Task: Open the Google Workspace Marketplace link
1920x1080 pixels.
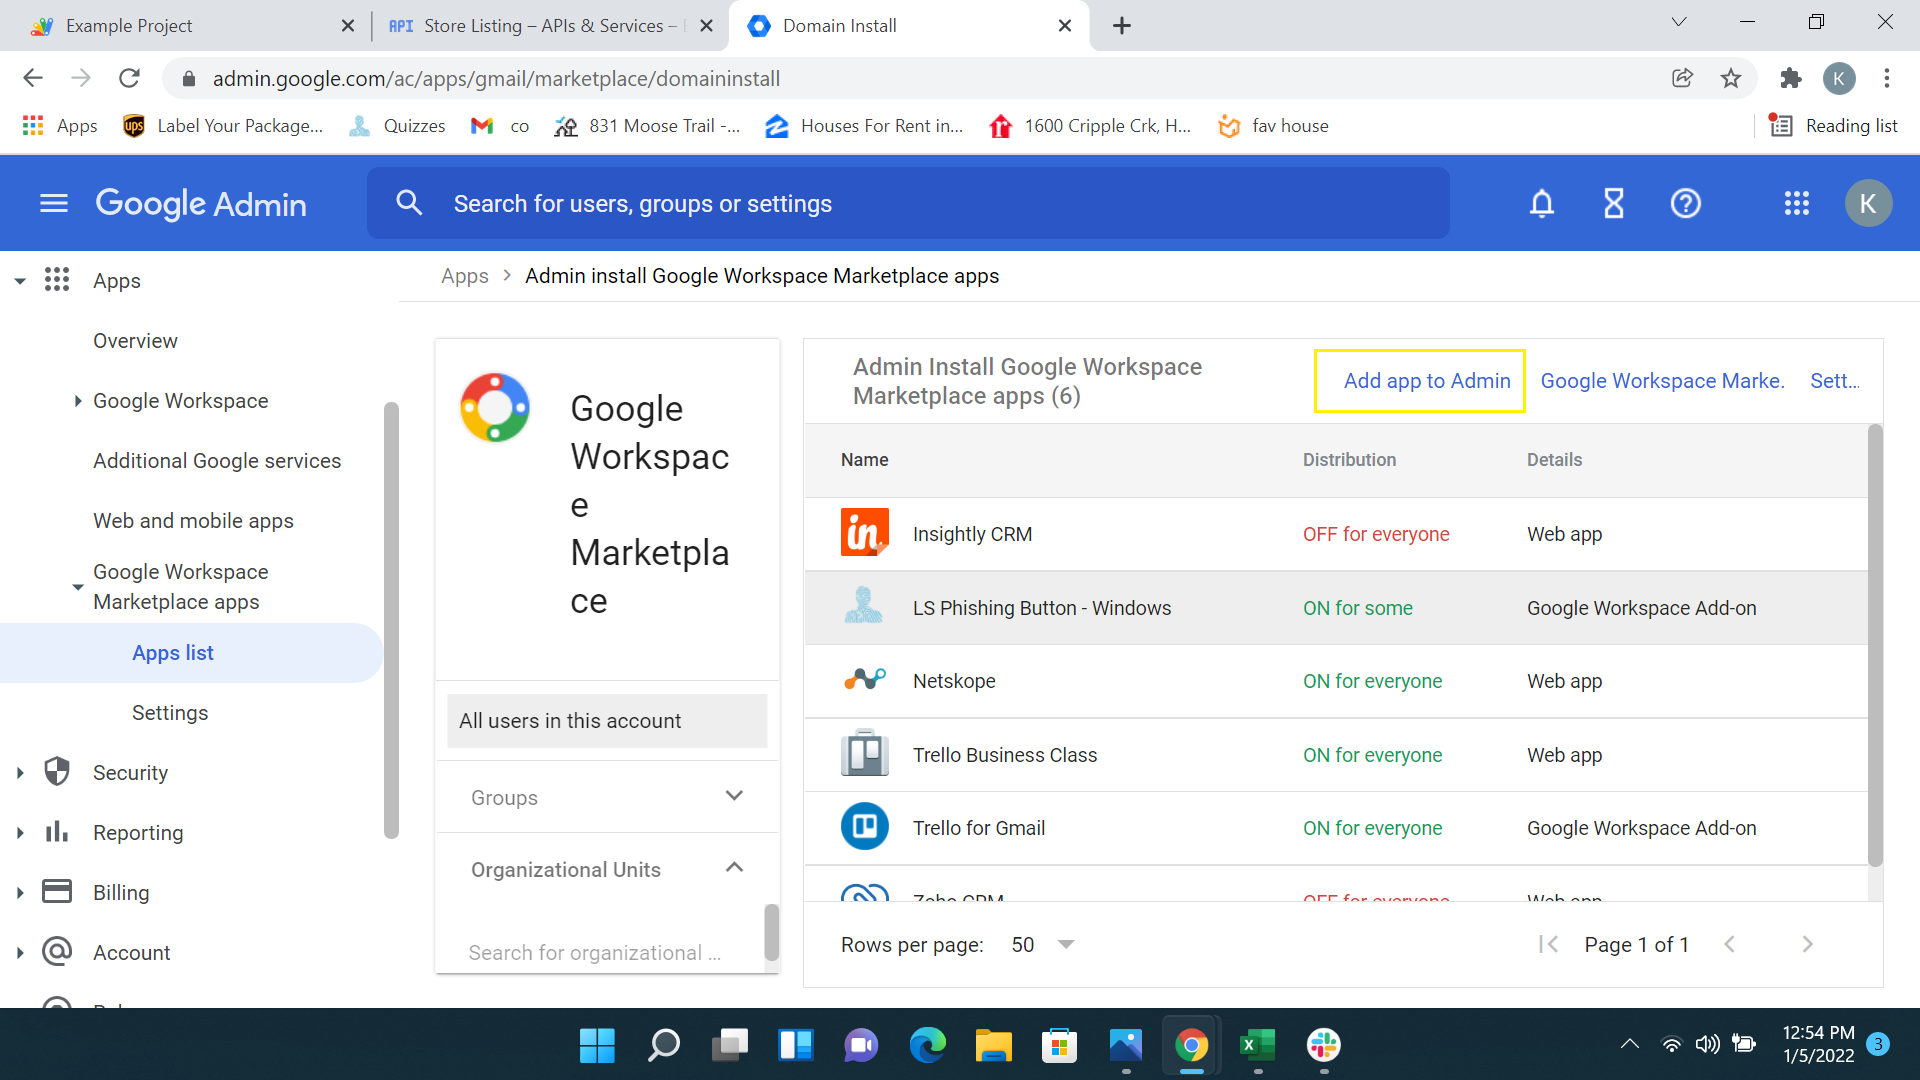Action: [x=1662, y=381]
